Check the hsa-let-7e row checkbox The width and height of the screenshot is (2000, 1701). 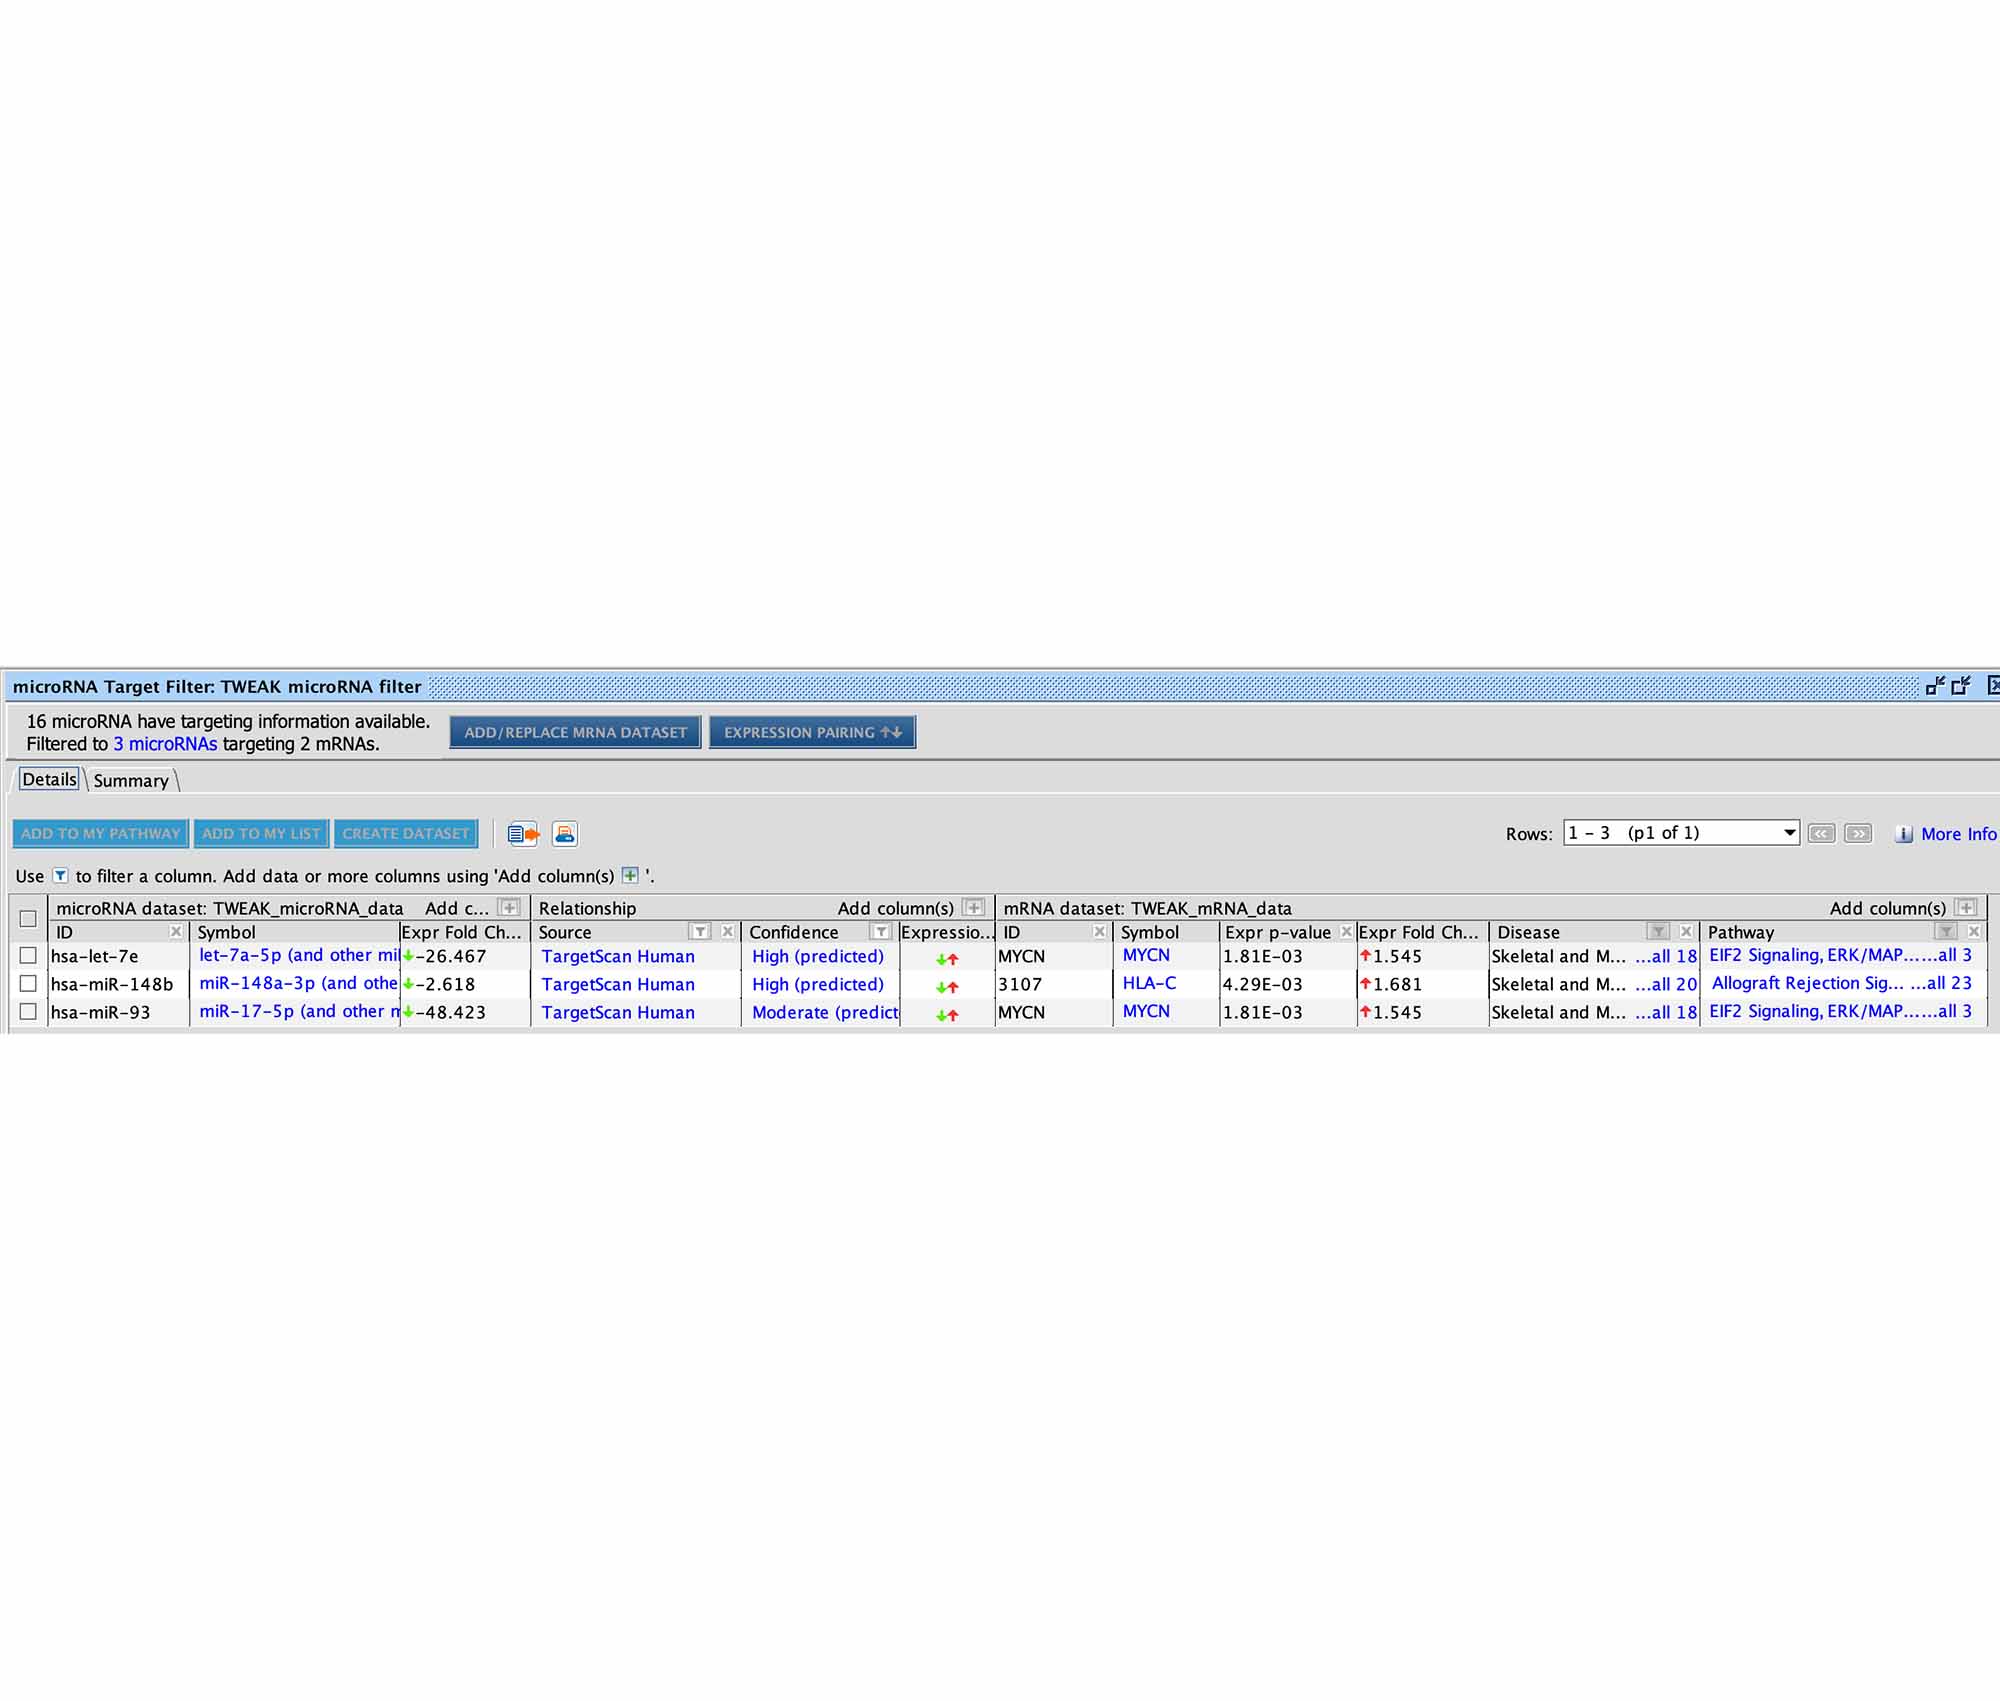coord(28,956)
